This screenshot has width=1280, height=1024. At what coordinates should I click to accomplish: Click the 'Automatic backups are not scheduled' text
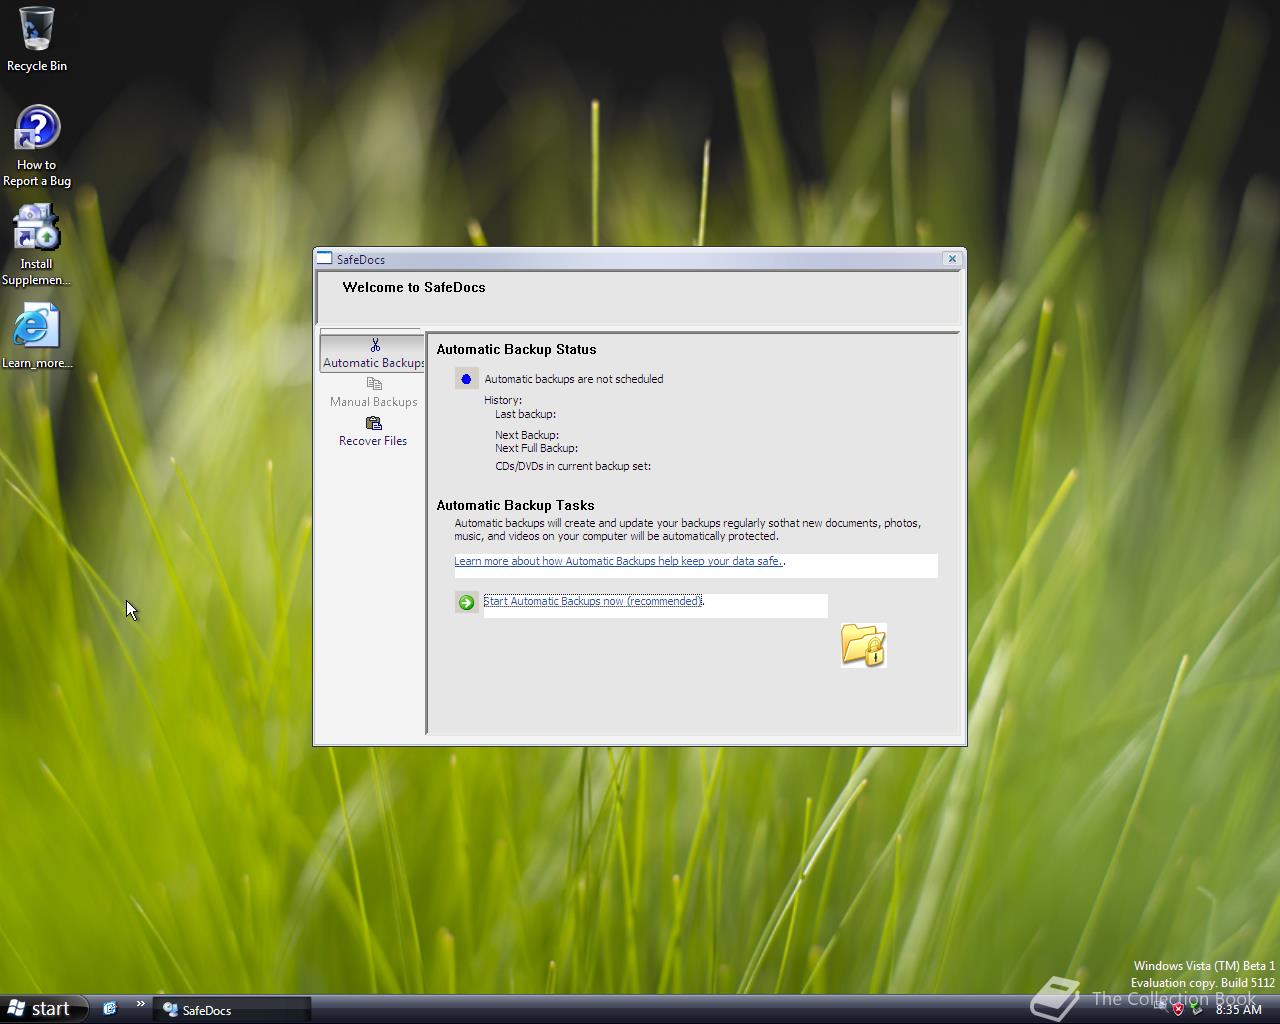click(x=574, y=379)
